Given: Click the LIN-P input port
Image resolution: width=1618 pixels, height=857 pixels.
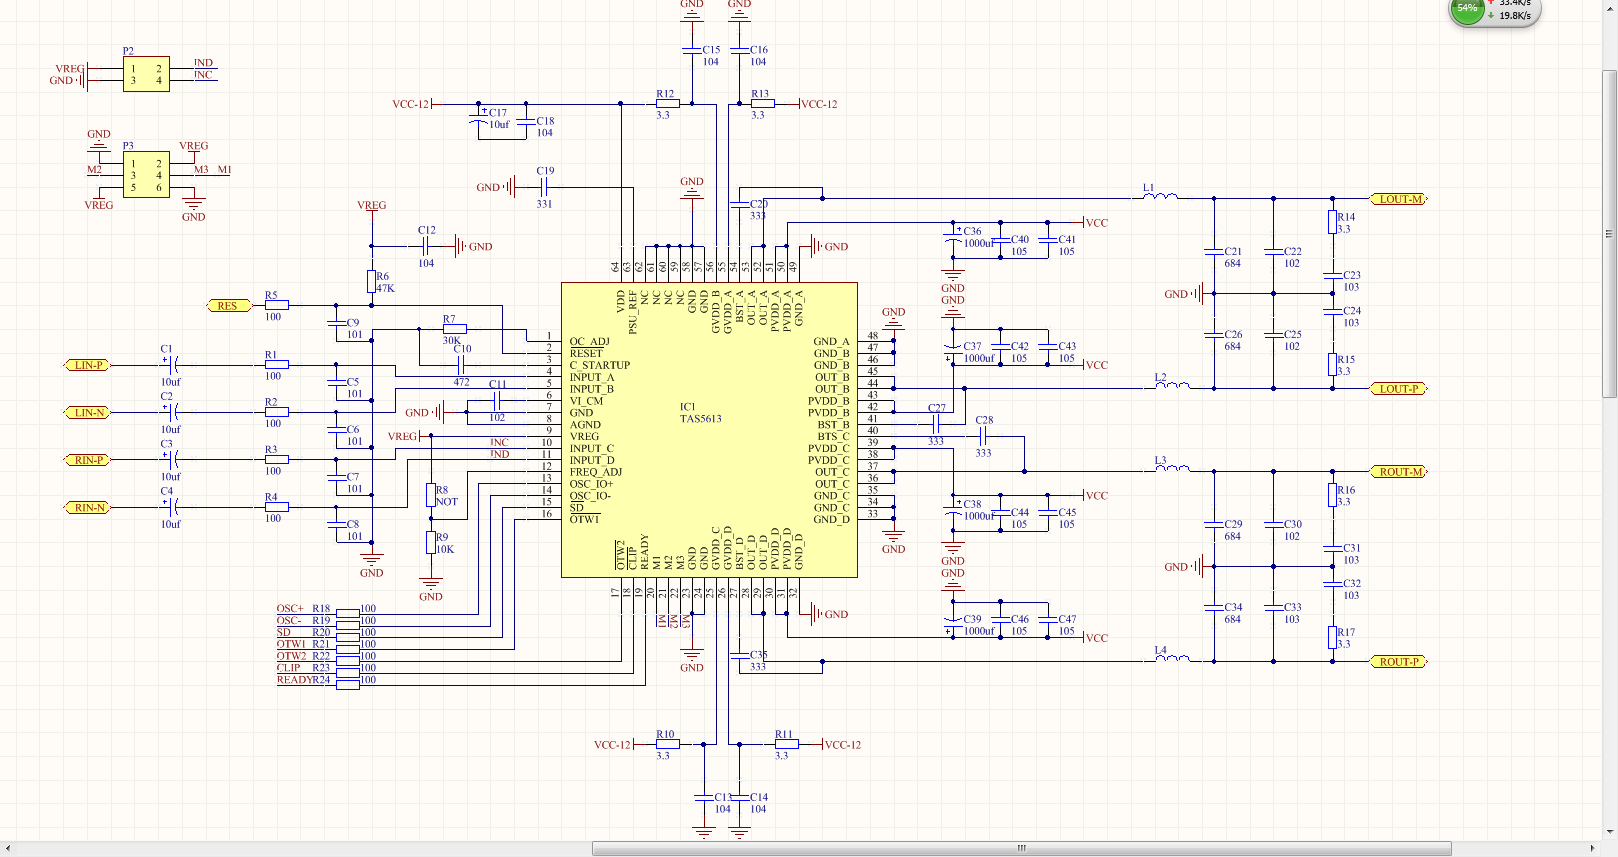Looking at the screenshot, I should (x=88, y=365).
